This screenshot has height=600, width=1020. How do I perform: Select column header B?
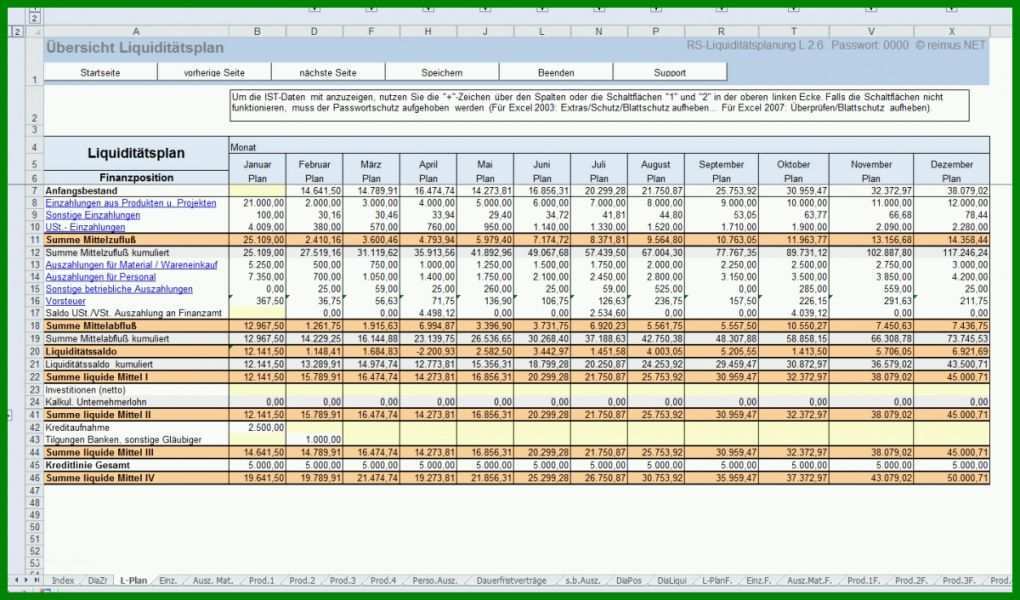pyautogui.click(x=258, y=32)
